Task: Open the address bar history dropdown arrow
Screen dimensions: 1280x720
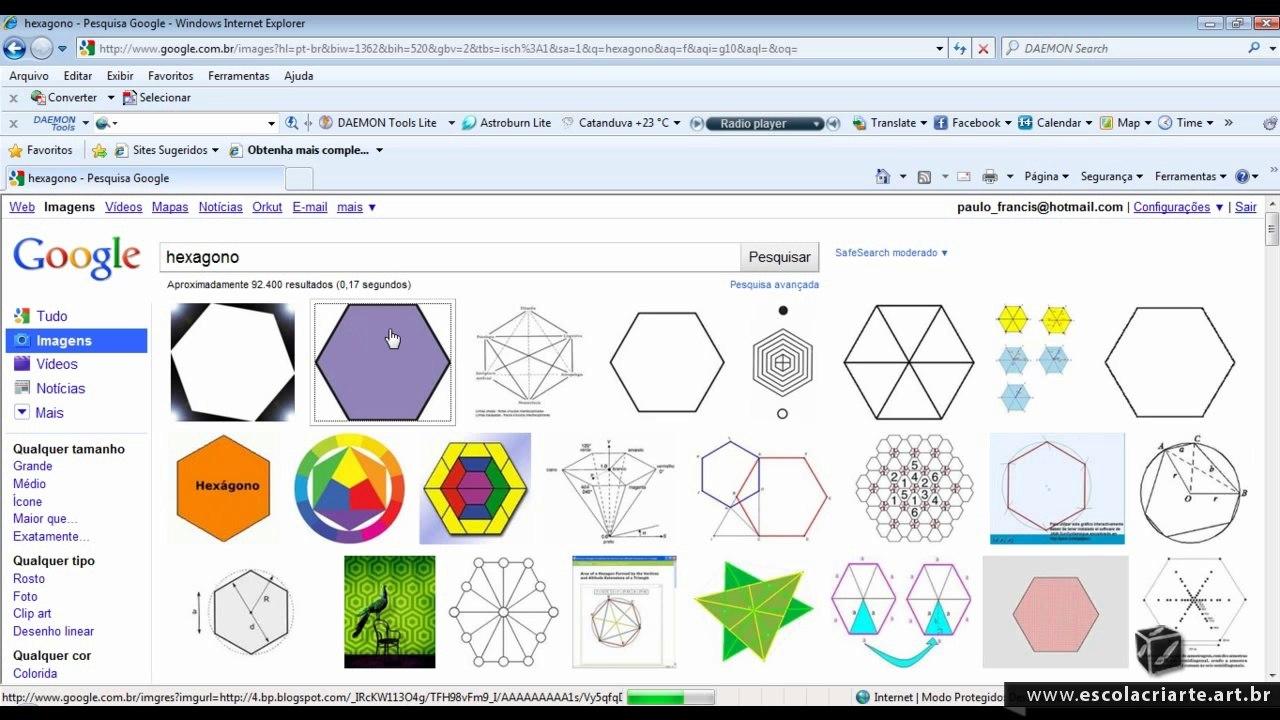Action: click(x=939, y=48)
